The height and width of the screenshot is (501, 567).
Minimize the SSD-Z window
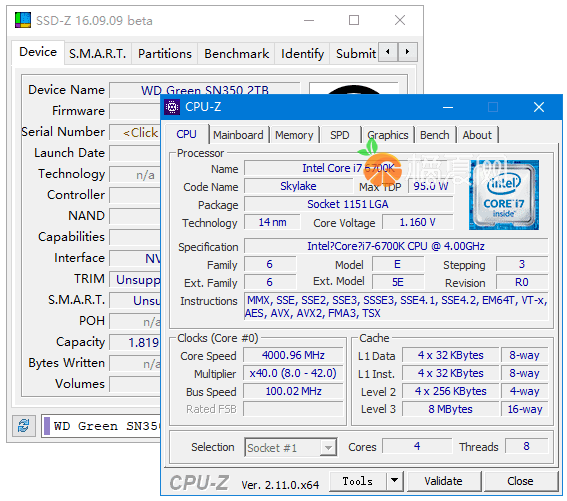pos(309,20)
